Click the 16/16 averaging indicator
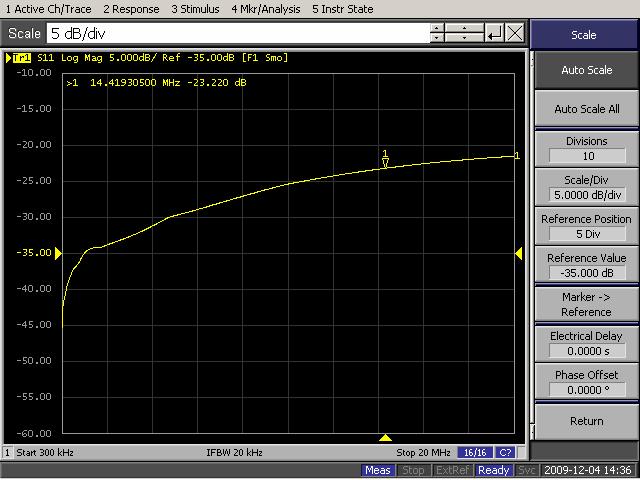 point(475,453)
